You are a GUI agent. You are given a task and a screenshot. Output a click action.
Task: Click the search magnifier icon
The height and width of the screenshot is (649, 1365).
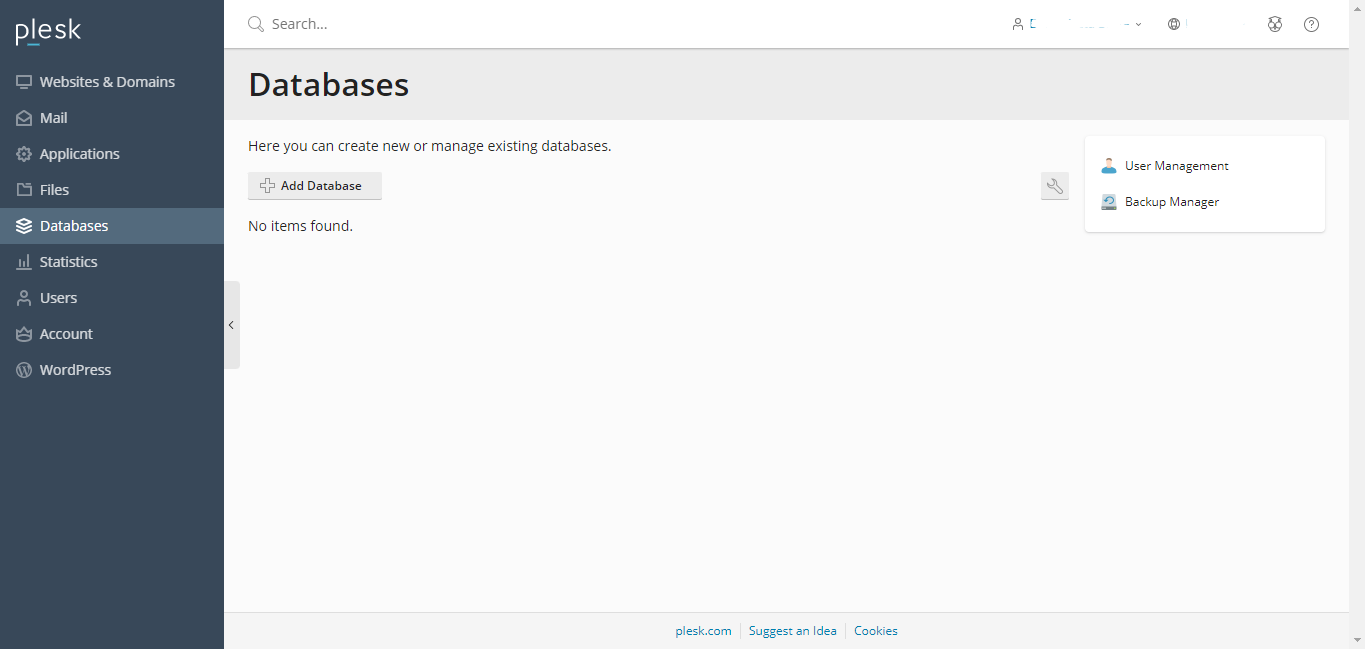point(256,24)
